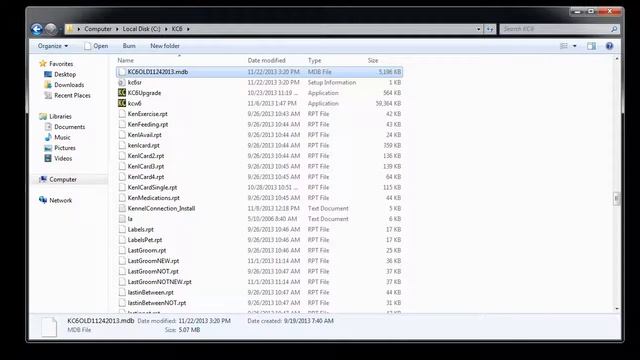The height and width of the screenshot is (360, 640).
Task: Select the KenFeeding.rpt file
Action: click(148, 124)
